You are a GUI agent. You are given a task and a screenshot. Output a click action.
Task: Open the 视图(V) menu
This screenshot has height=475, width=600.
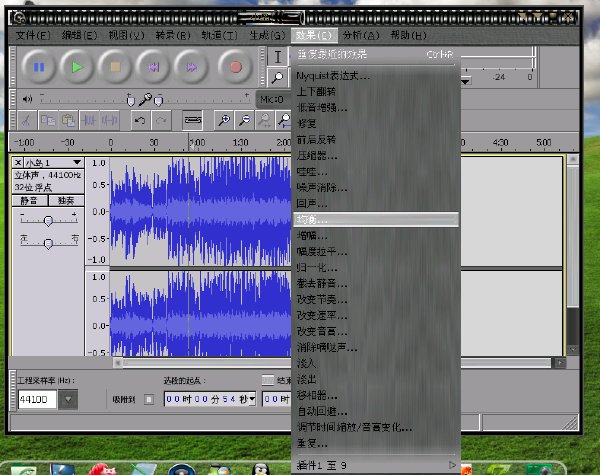(x=126, y=36)
